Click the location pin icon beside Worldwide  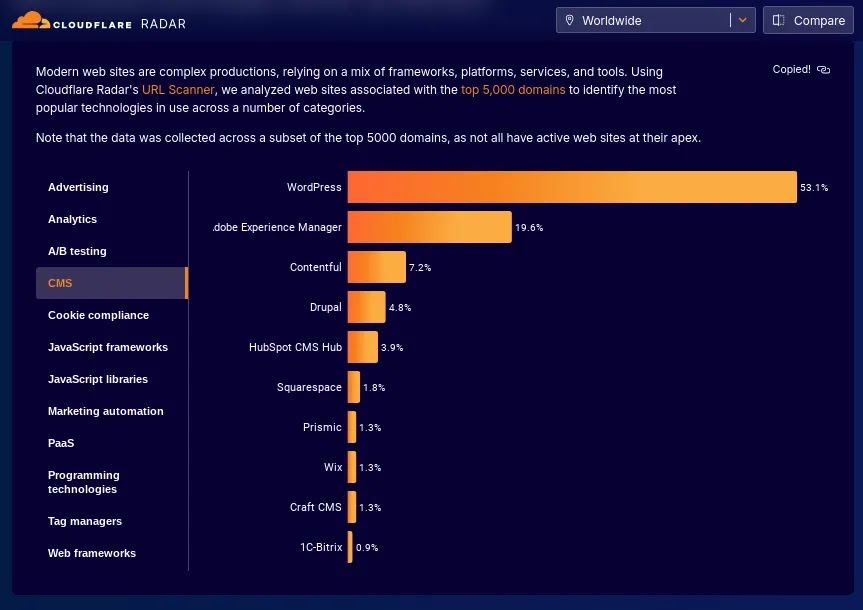pos(570,20)
